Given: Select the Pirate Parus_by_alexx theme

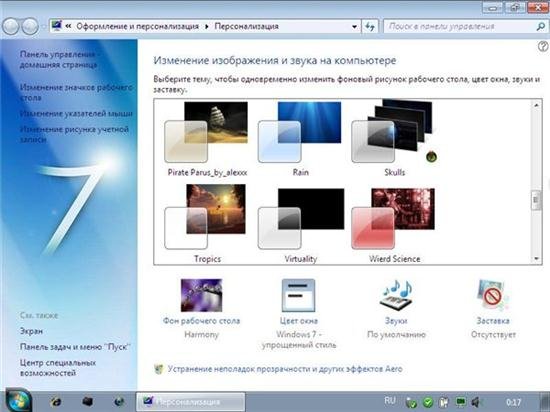Looking at the screenshot, I should [207, 139].
